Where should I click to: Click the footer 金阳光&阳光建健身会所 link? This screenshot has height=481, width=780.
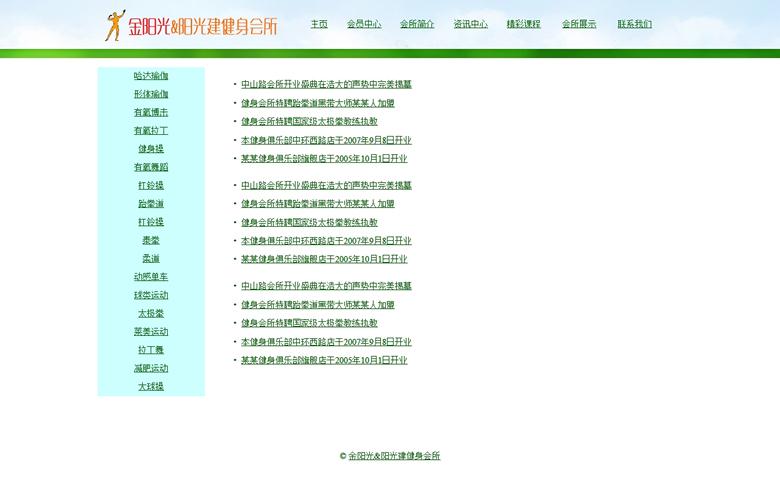tap(394, 456)
